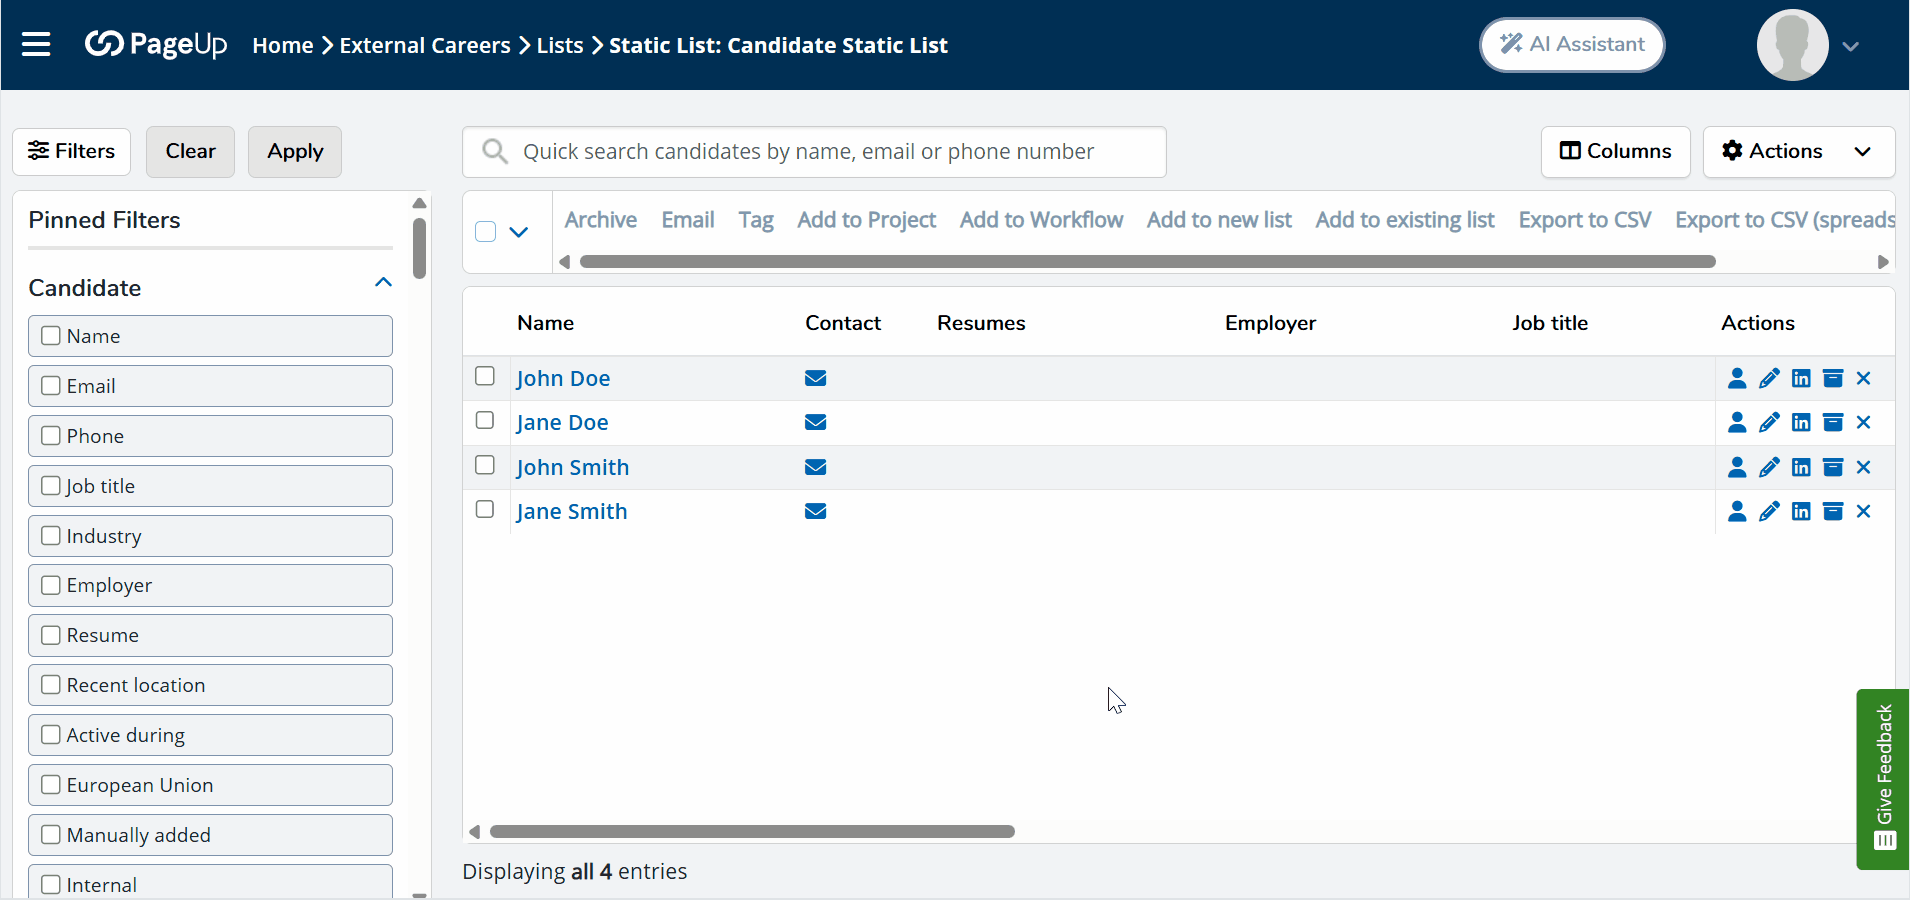This screenshot has height=900, width=1910.
Task: Check Name filter checkbox
Action: coord(51,335)
